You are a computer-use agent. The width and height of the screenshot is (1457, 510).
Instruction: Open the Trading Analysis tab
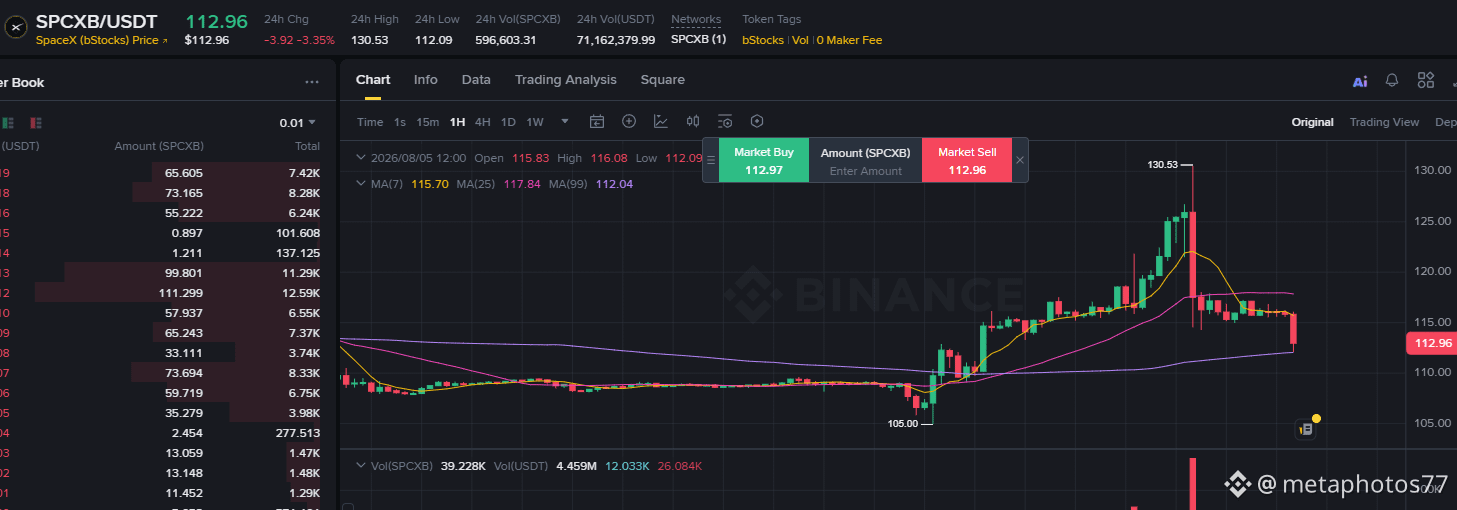(566, 80)
